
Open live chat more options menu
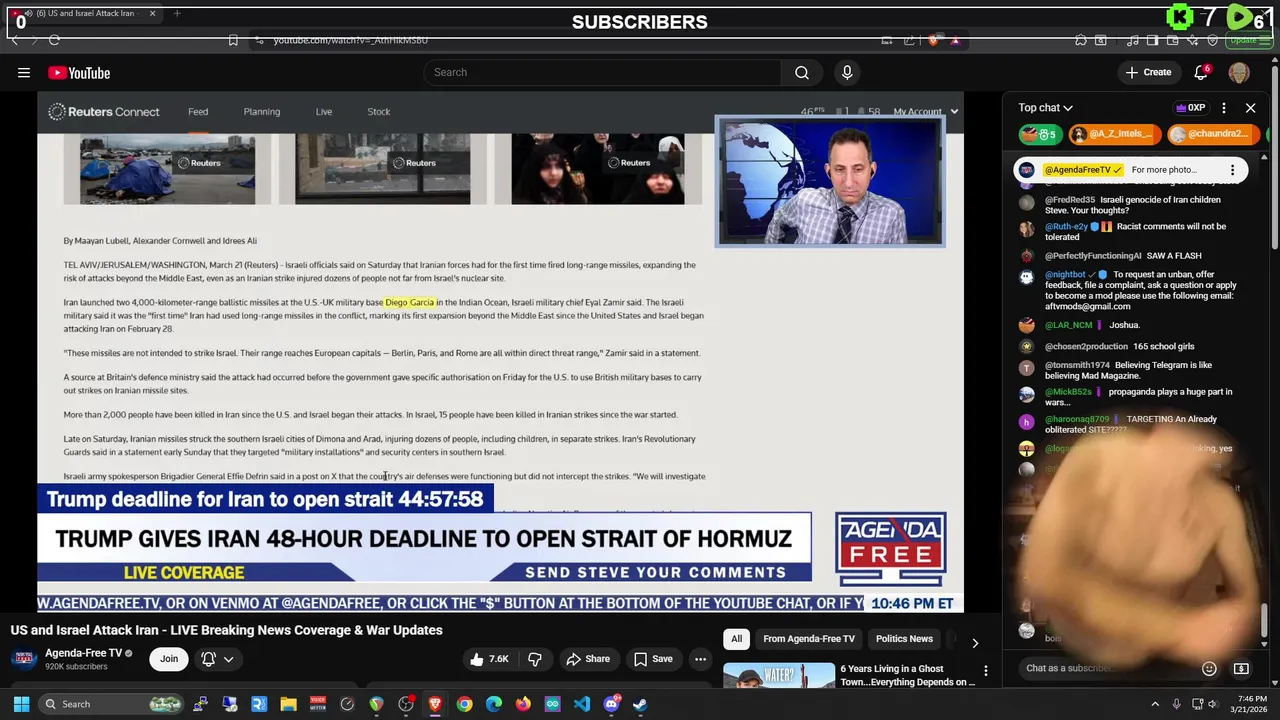point(1224,108)
